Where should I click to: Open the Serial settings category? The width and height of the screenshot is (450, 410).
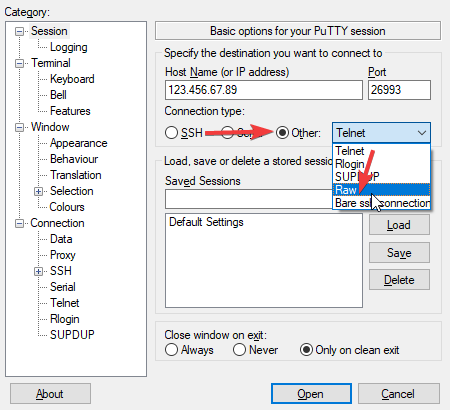tap(63, 287)
